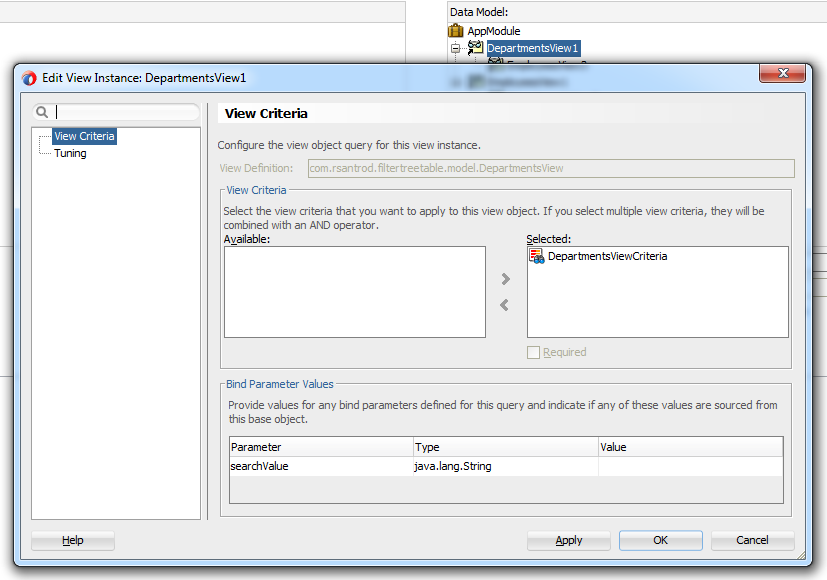Open Help for this dialog
This screenshot has width=827, height=580.
[73, 540]
